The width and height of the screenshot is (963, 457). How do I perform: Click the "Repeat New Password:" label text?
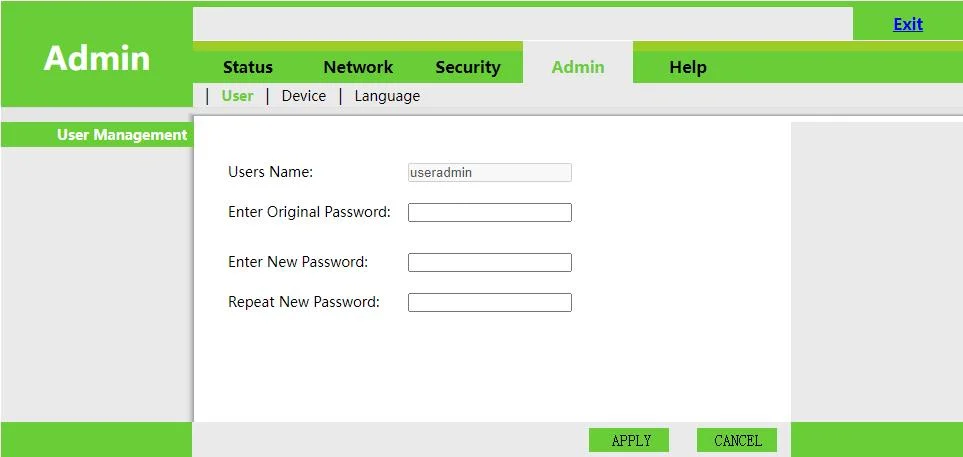304,302
